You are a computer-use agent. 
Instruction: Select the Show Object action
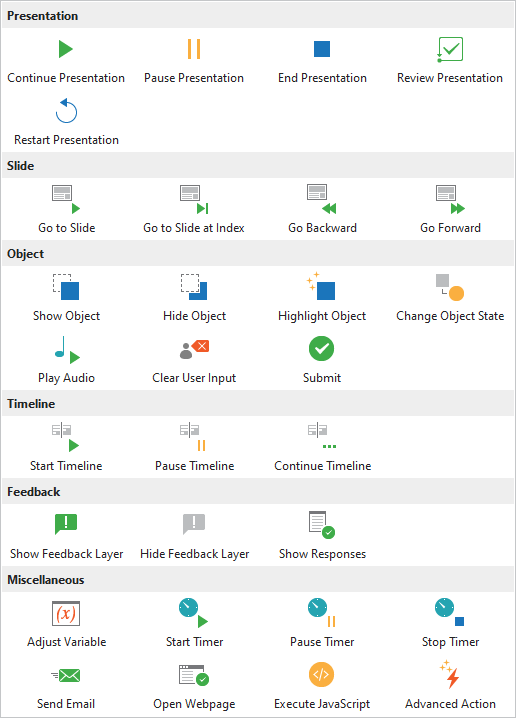(66, 298)
